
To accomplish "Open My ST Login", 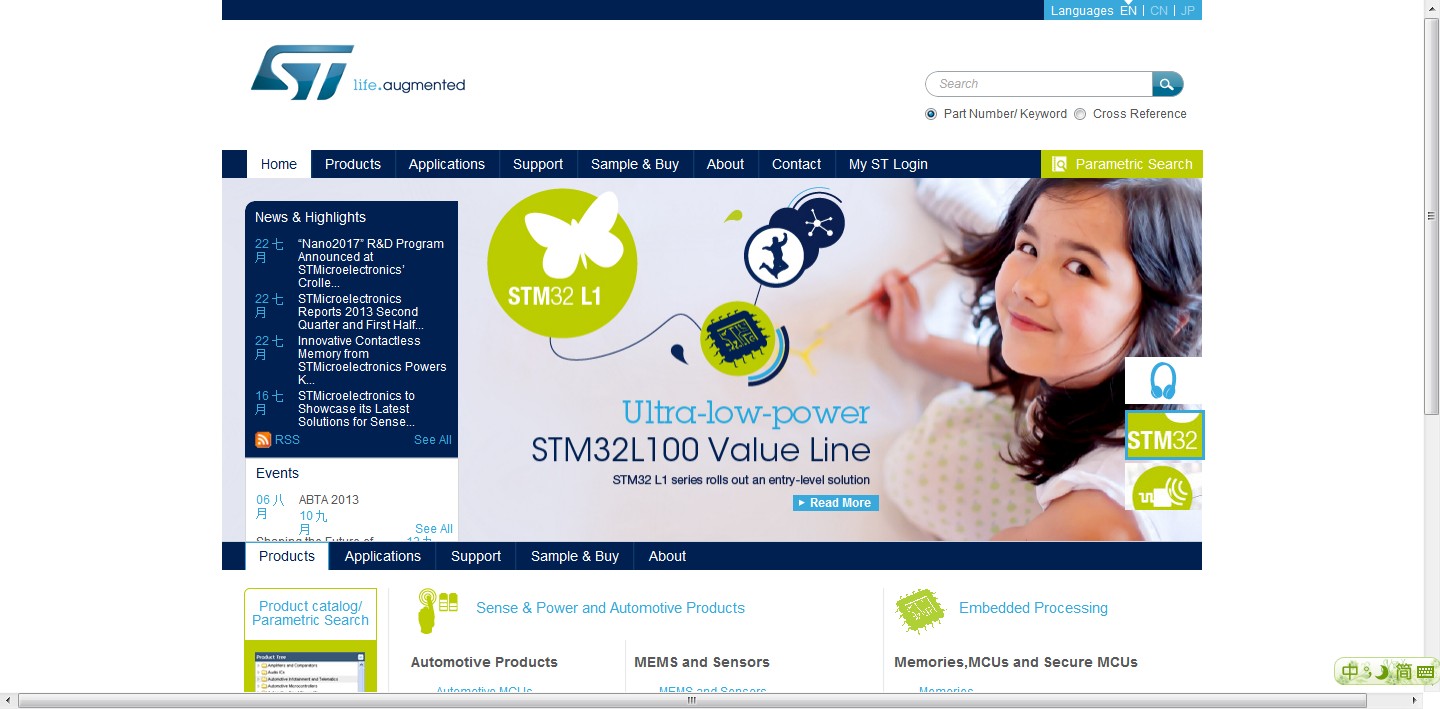I will 888,164.
